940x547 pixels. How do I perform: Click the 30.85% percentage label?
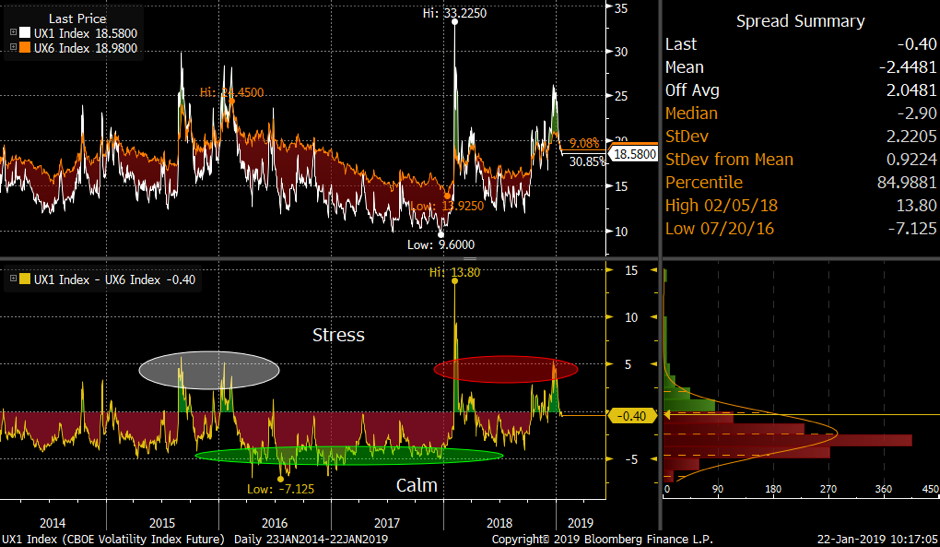tap(587, 161)
